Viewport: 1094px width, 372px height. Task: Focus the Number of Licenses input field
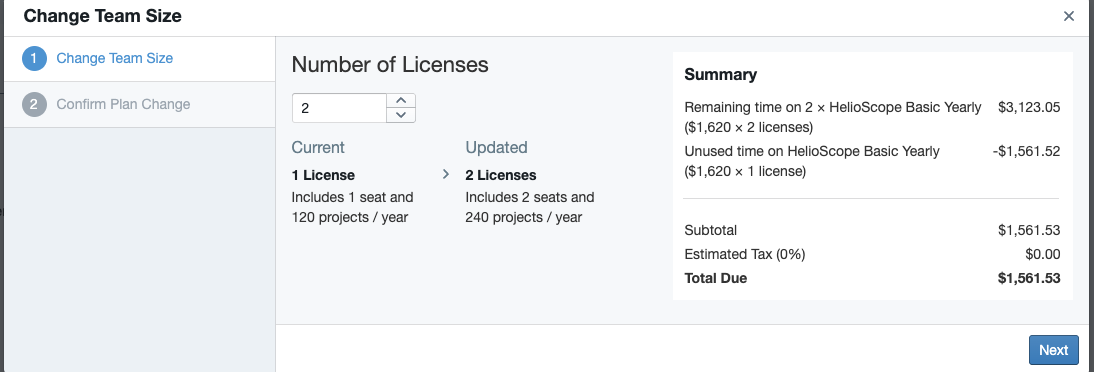click(339, 108)
